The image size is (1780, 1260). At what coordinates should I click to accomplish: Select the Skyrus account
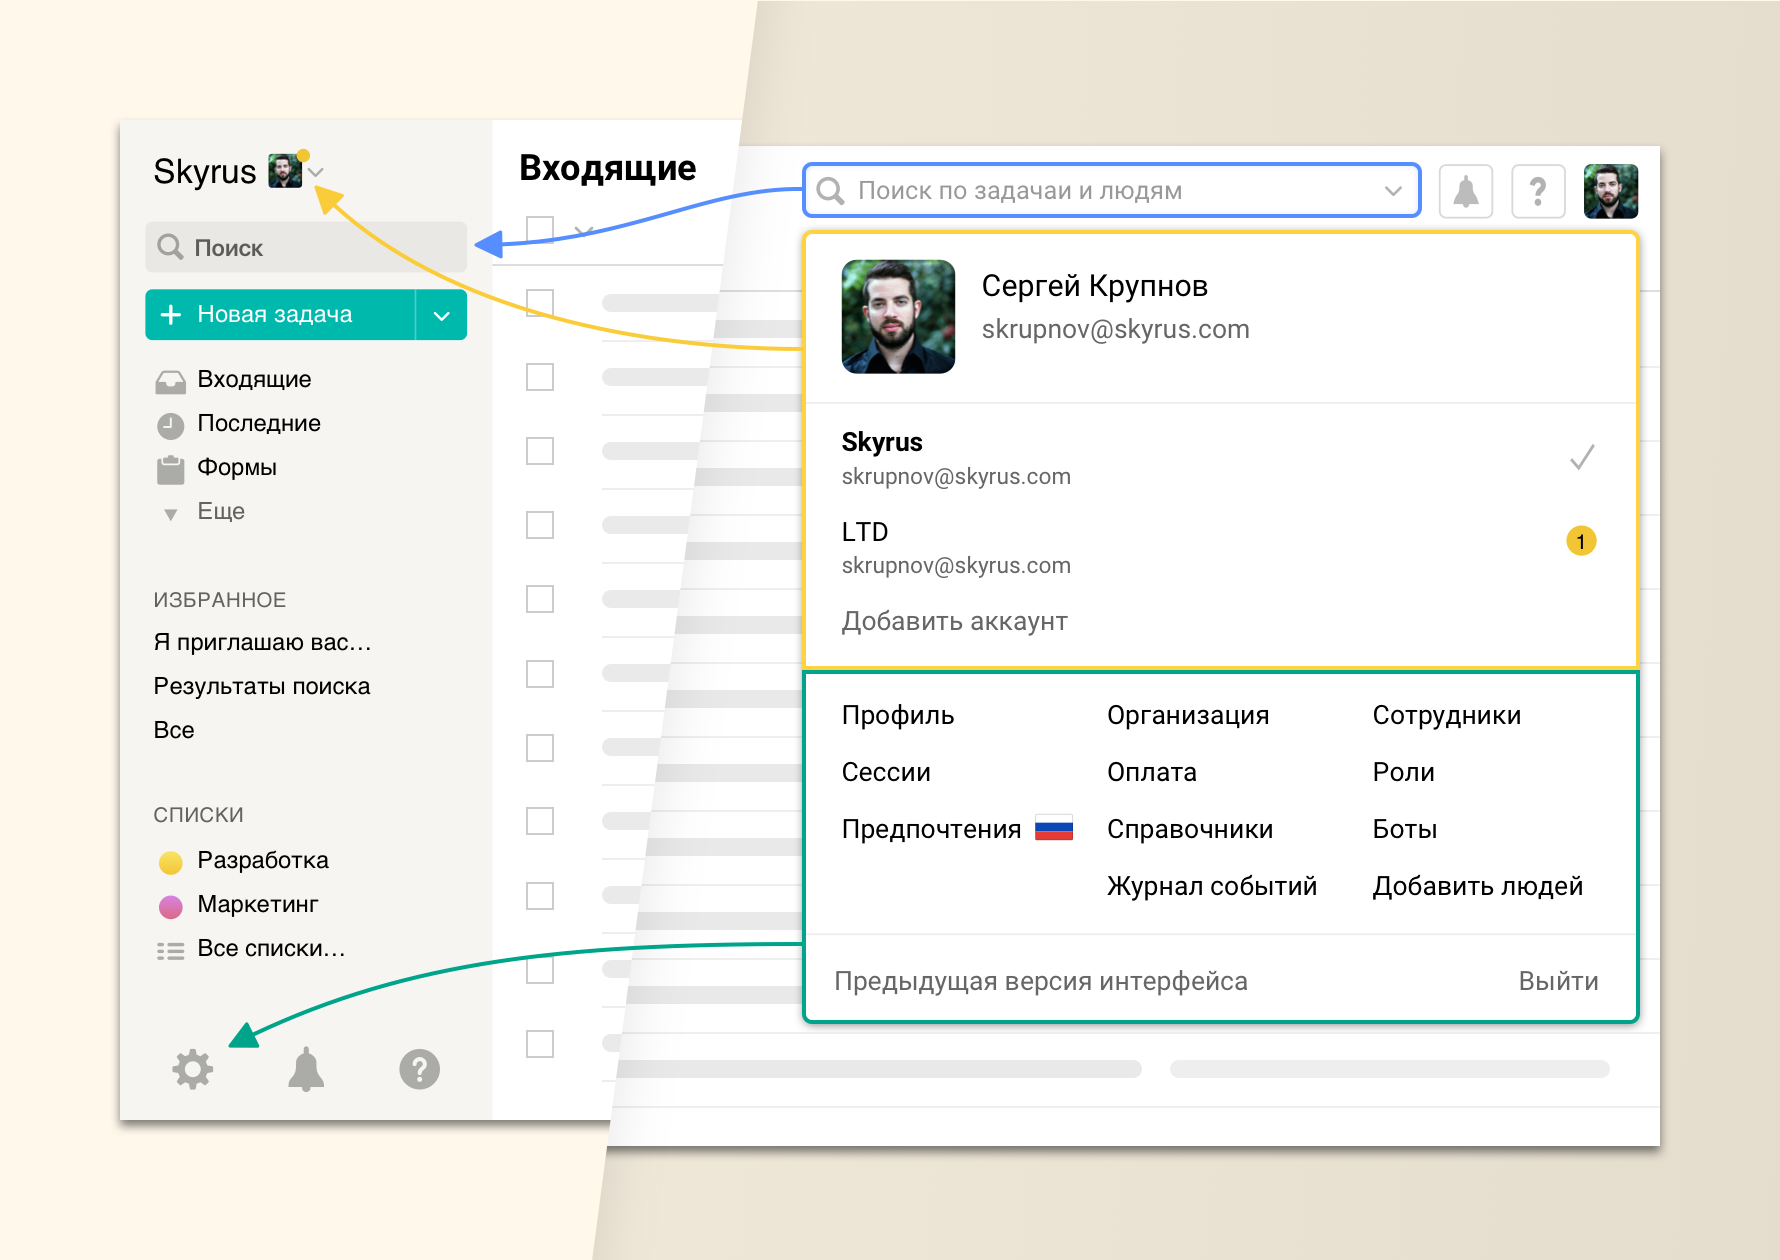tap(1220, 458)
